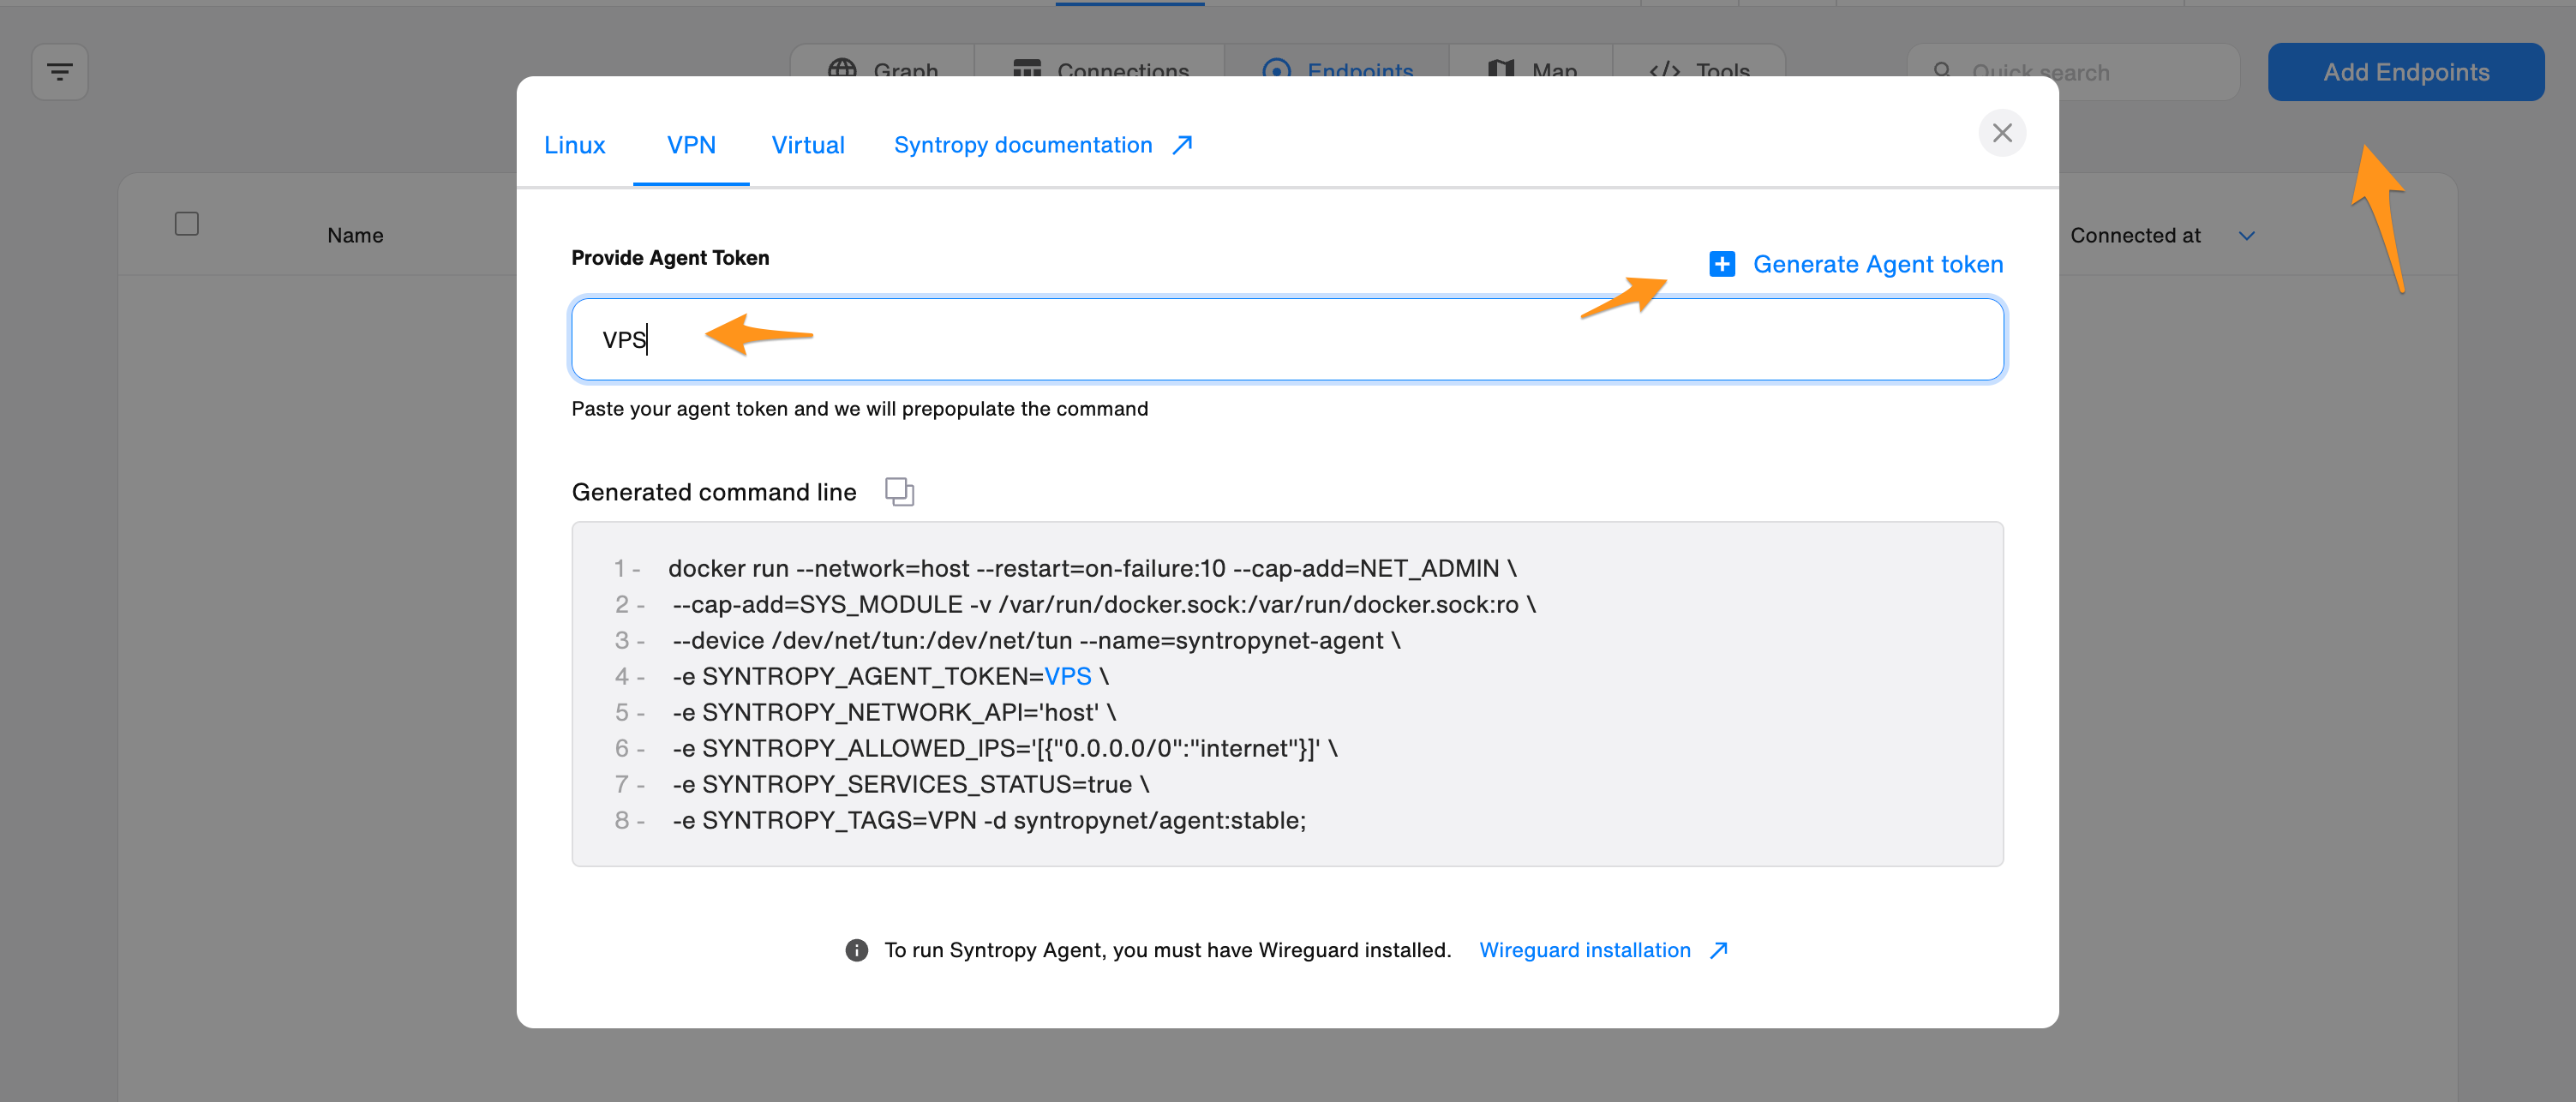The image size is (2576, 1102).
Task: Copy the generated command line with copy icon
Action: [899, 491]
